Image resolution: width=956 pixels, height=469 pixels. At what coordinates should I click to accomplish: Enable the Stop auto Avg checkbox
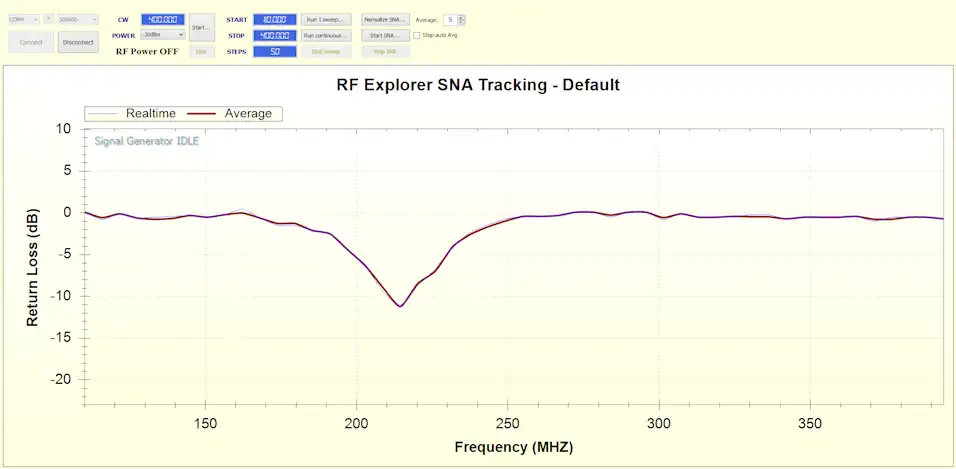tap(417, 35)
